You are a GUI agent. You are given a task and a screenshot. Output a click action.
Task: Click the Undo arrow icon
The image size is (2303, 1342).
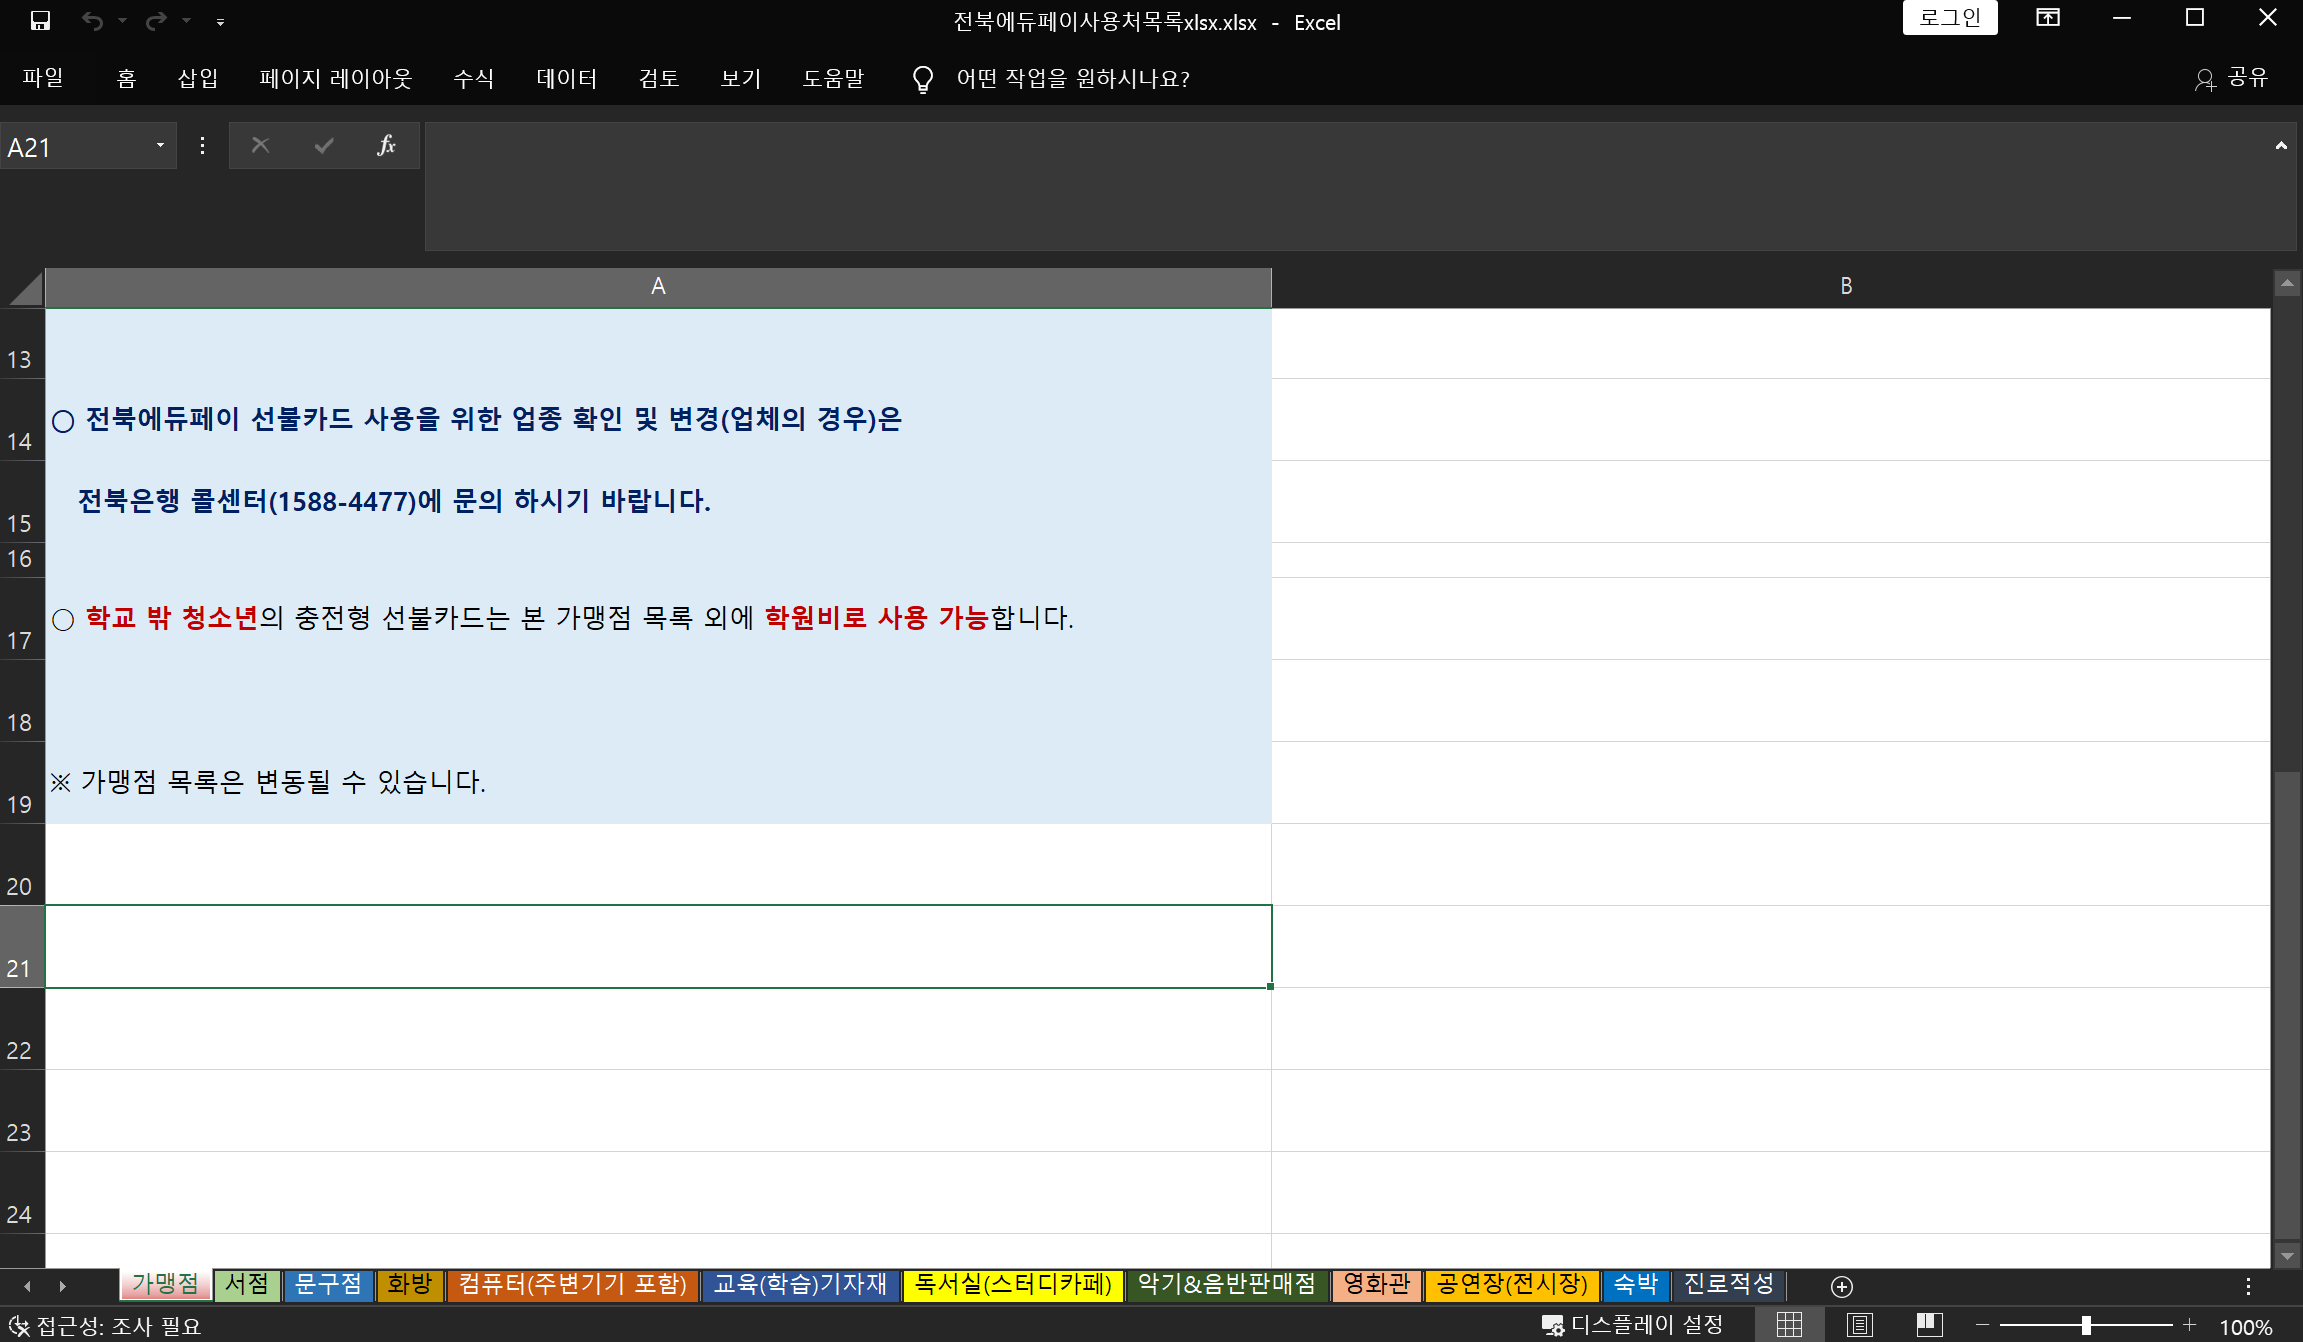pyautogui.click(x=92, y=21)
